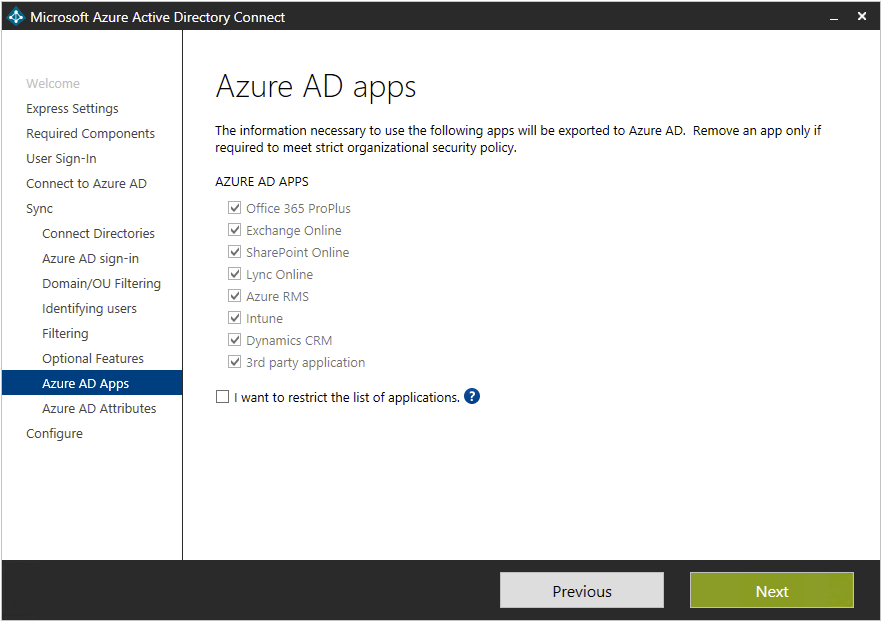Select Connect to Azure AD step
This screenshot has width=885, height=624.
point(86,183)
